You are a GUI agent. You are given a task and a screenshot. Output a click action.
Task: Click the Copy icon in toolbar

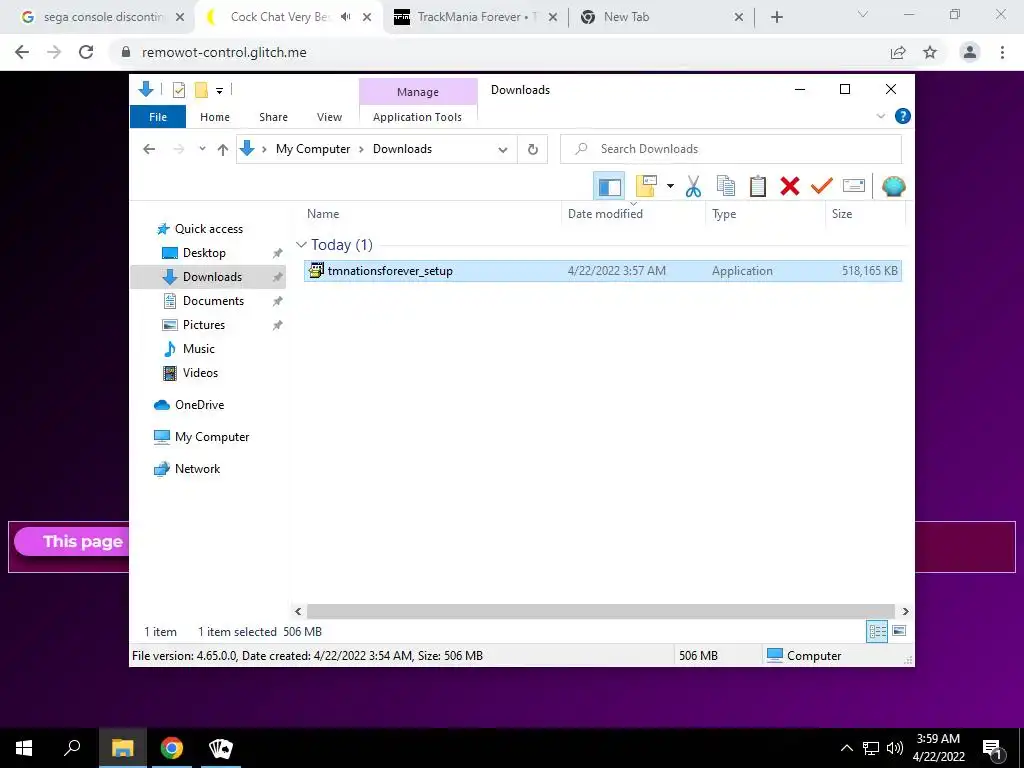[726, 186]
